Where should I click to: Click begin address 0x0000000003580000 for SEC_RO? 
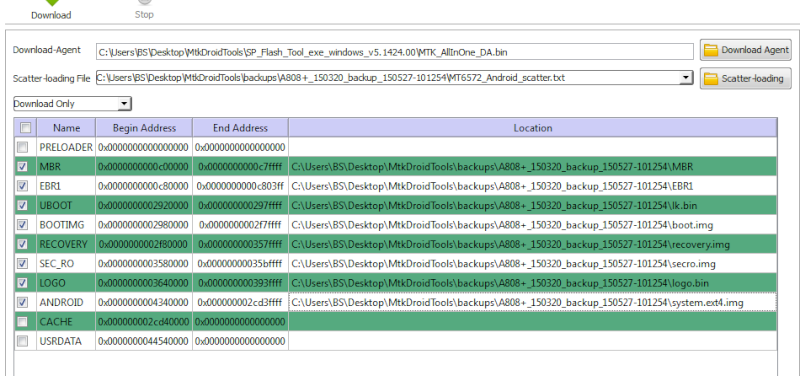[144, 264]
